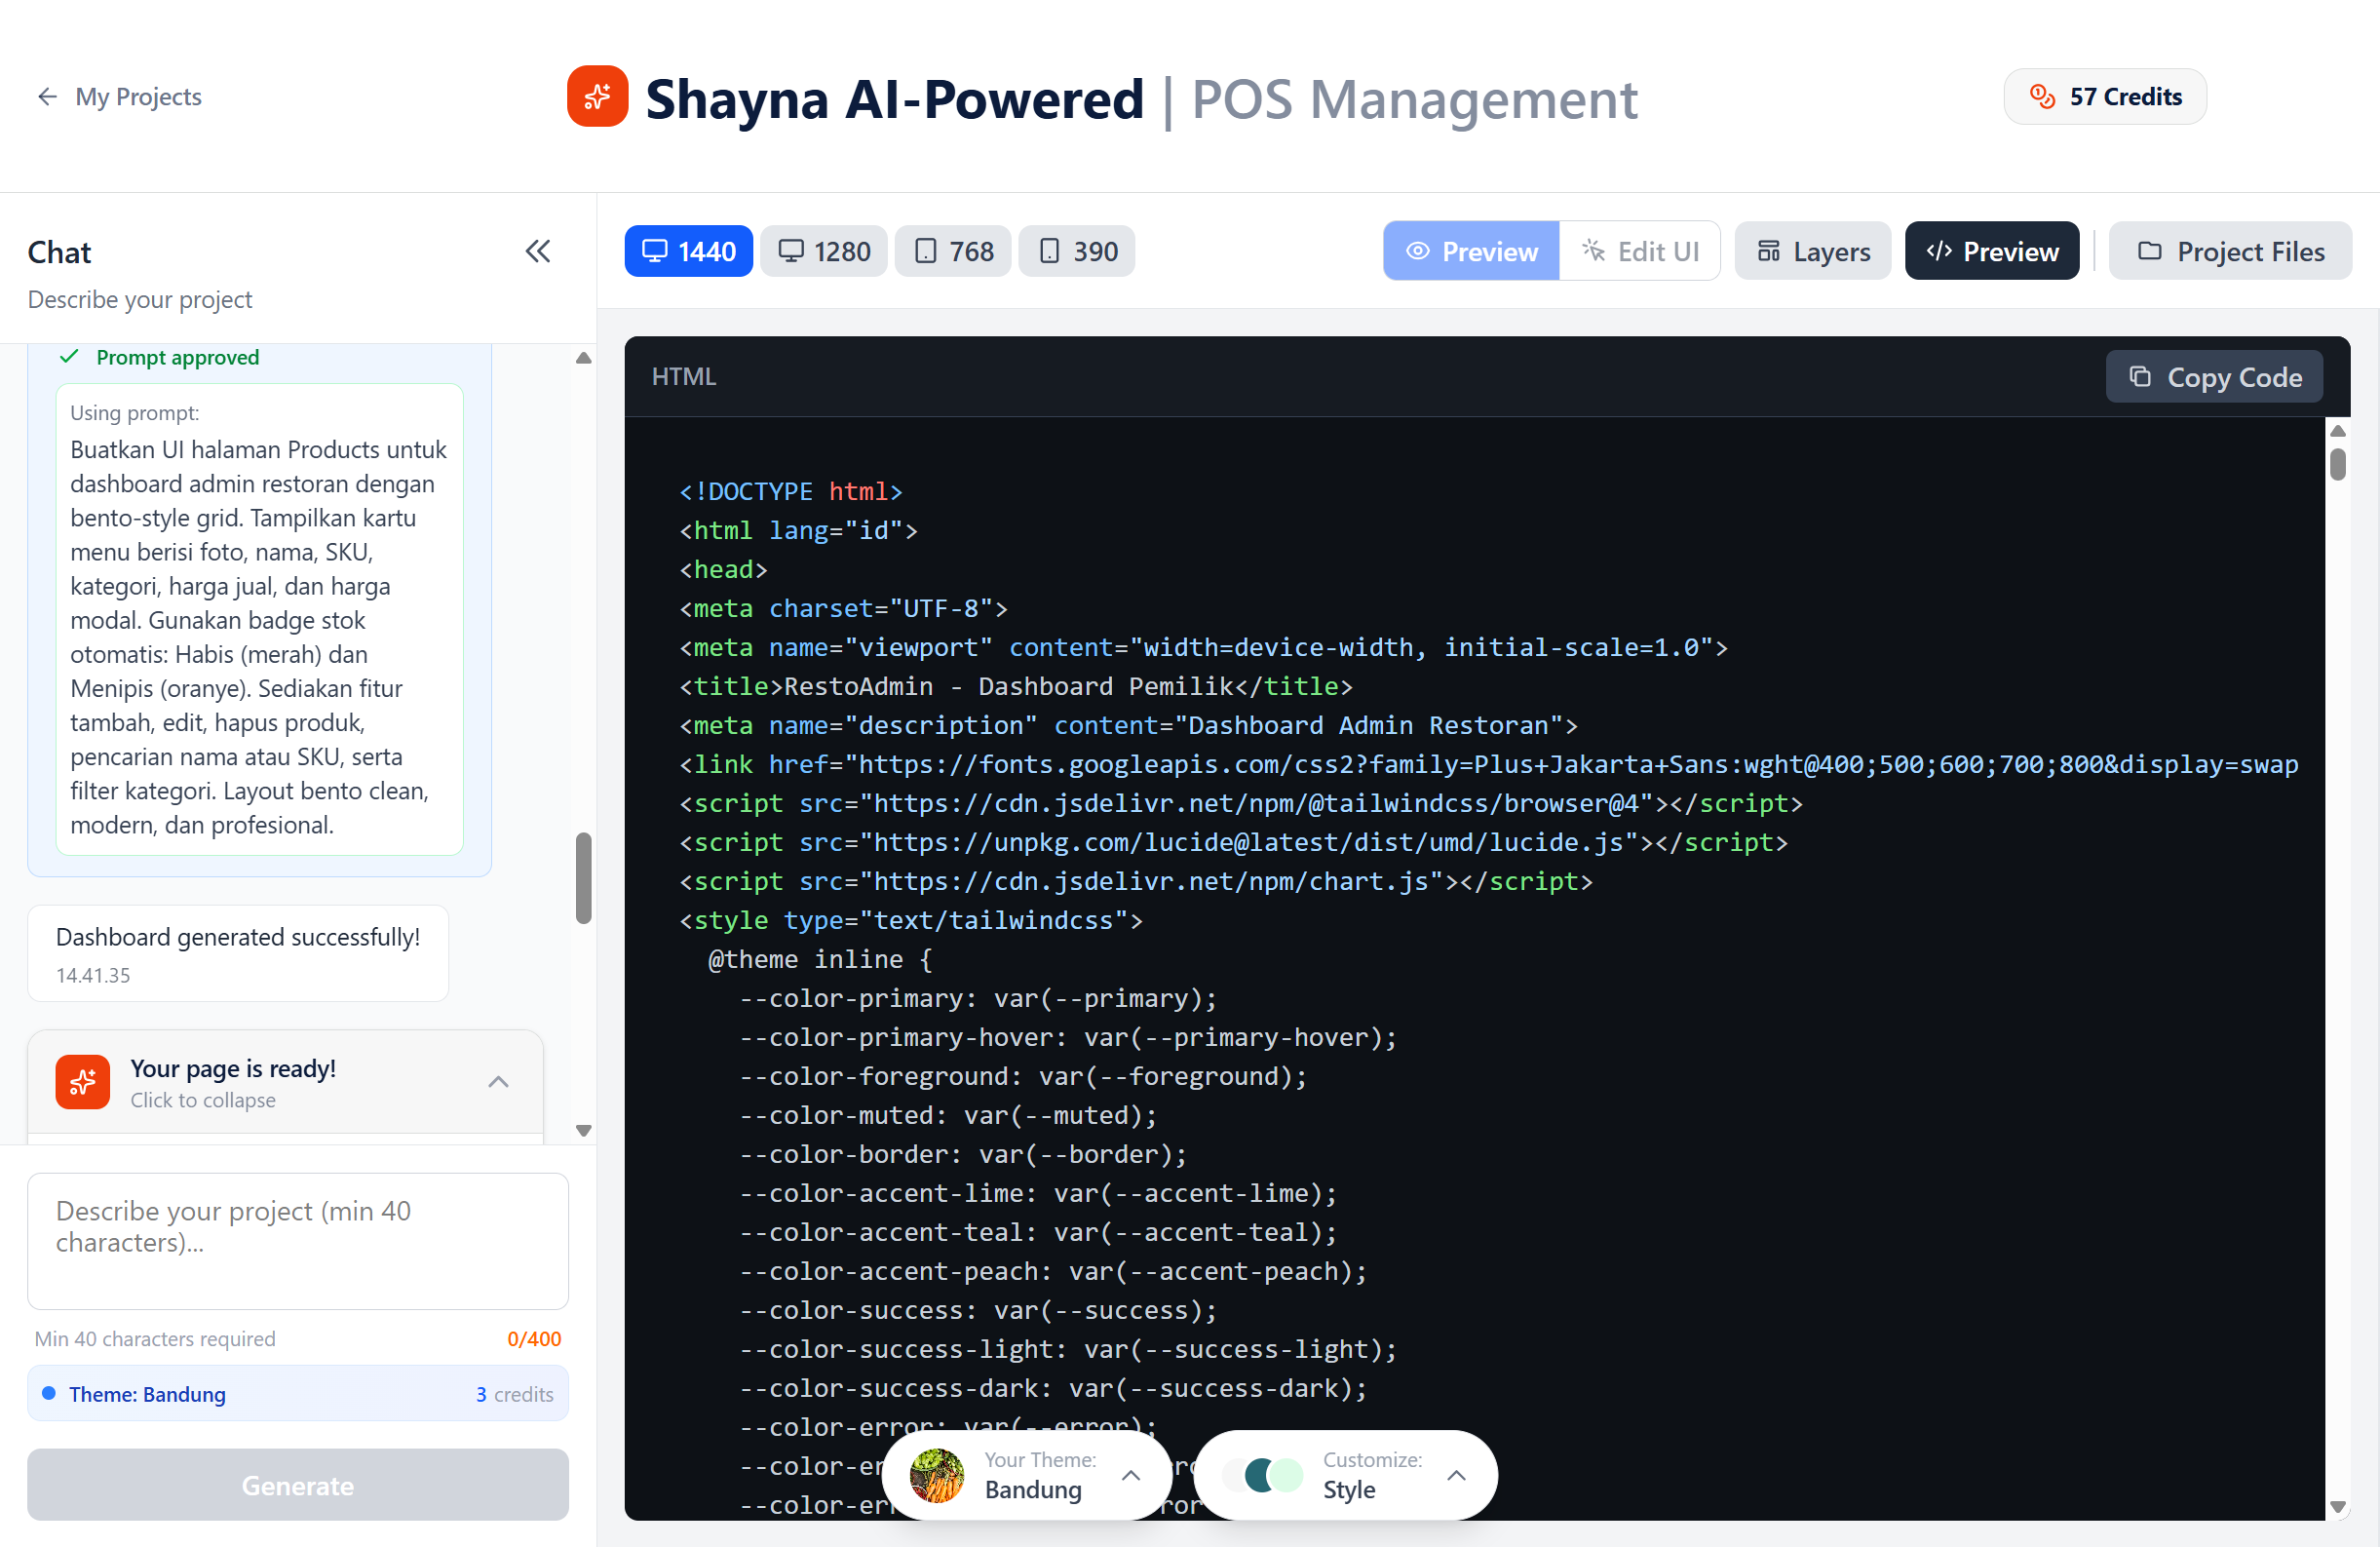Activate the eye Preview mode
Screen dimensions: 2380x1547
click(1470, 251)
